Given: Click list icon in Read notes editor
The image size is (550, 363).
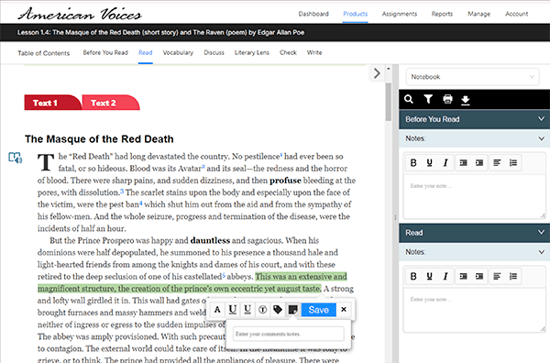Looking at the screenshot, I should point(513,276).
